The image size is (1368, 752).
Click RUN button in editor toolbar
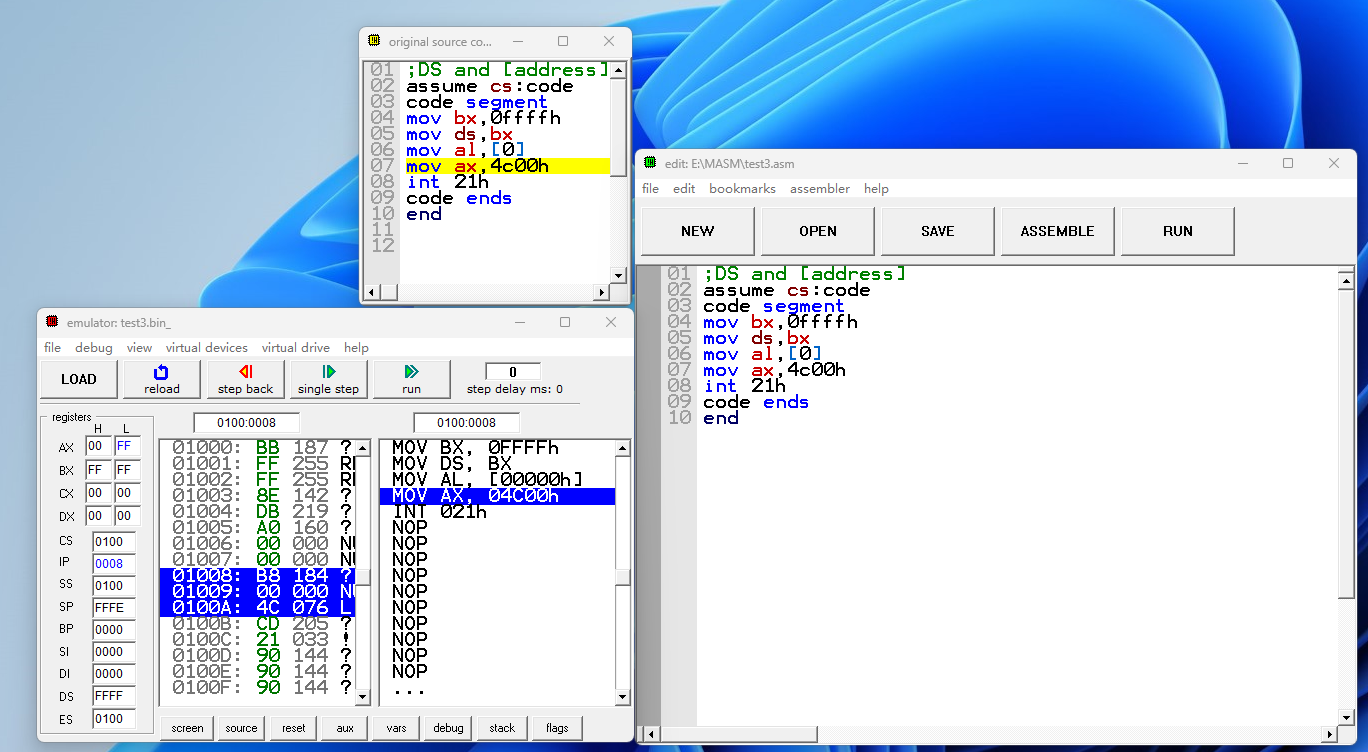point(1177,231)
